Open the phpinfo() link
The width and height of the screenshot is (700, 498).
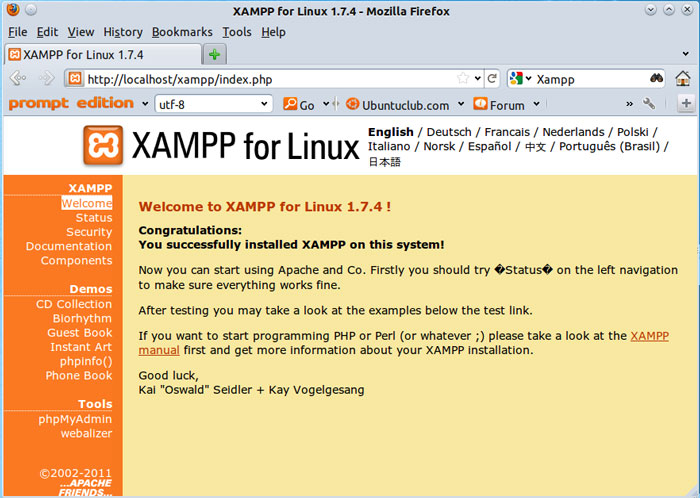(86, 361)
